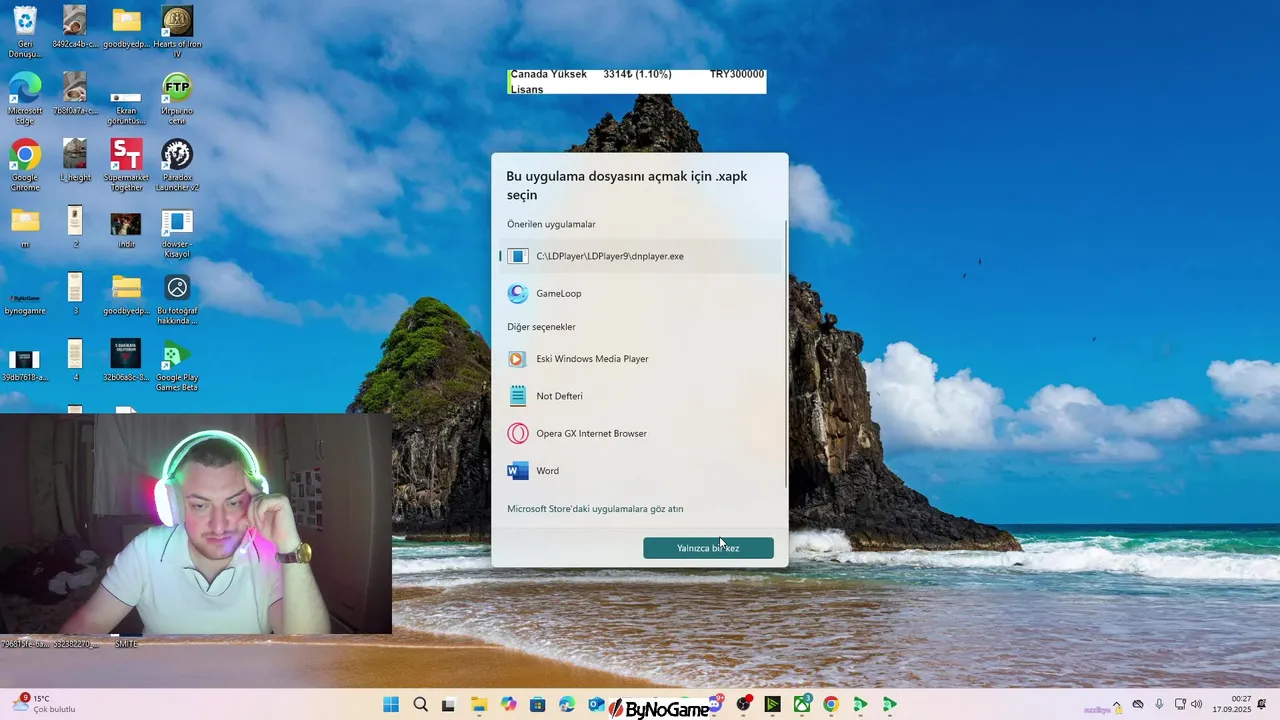Screen dimensions: 1280x720
Task: Select the 8492ca4b image file
Action: (x=75, y=27)
